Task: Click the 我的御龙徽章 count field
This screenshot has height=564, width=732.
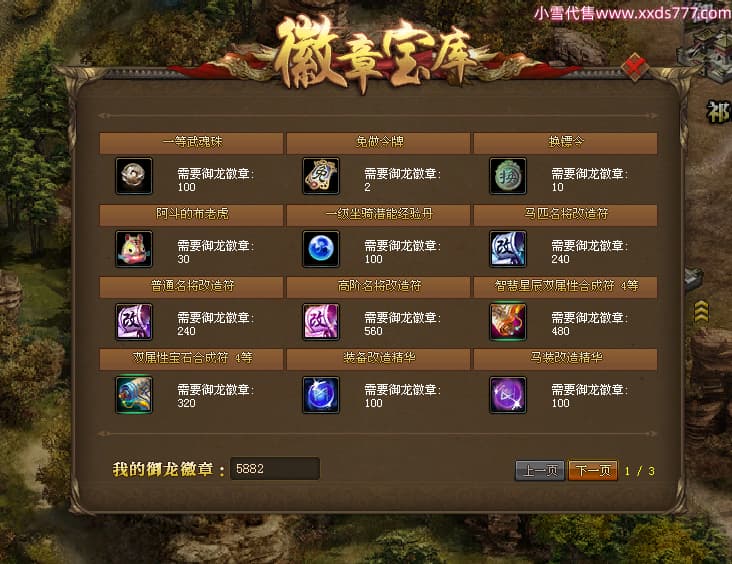Action: (275, 468)
